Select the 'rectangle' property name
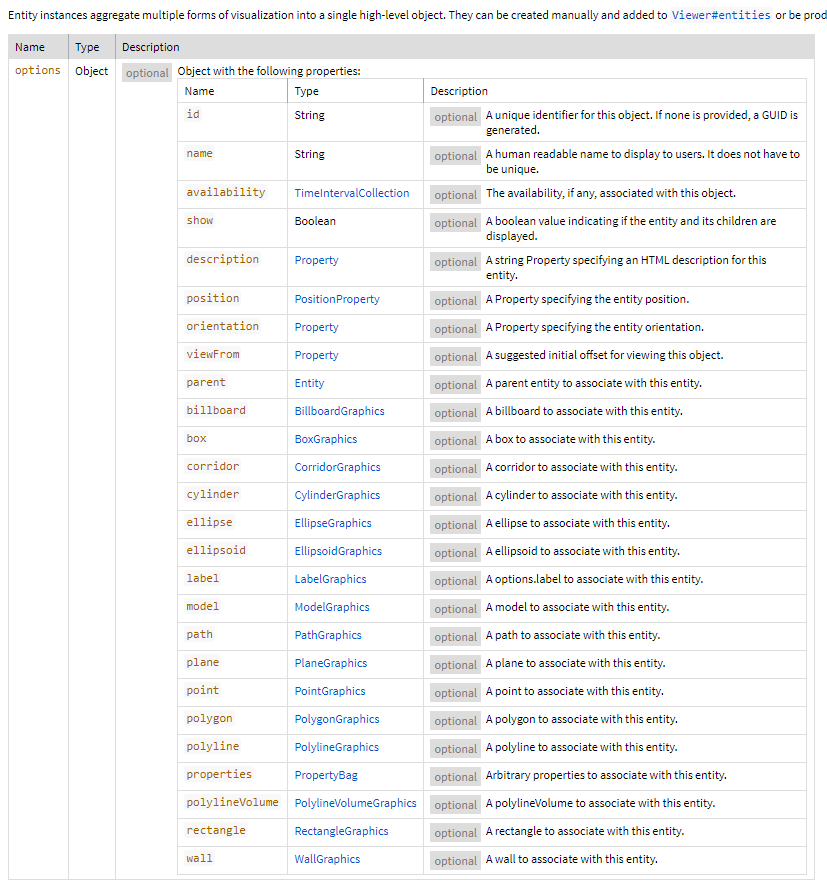Screen dimensions: 827x887 coord(216,830)
